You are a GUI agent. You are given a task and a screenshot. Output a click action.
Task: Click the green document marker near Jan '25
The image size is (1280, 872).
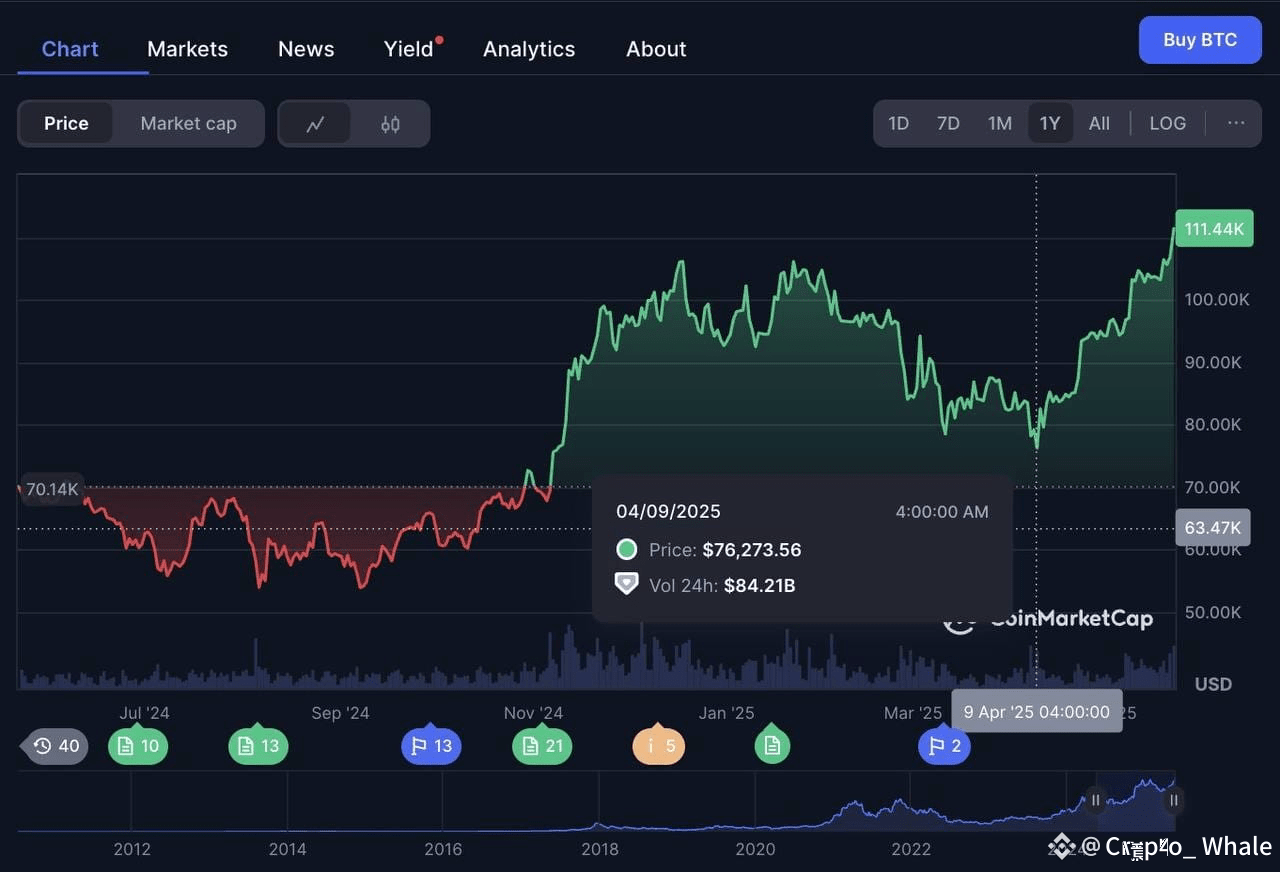pyautogui.click(x=772, y=746)
